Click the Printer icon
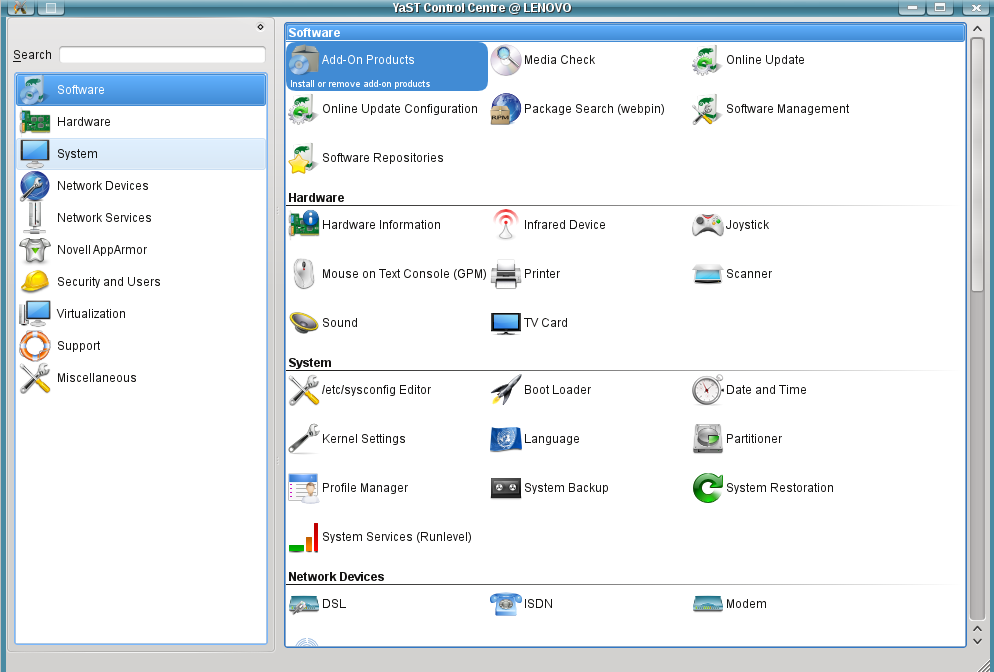The height and width of the screenshot is (672, 994). (505, 274)
